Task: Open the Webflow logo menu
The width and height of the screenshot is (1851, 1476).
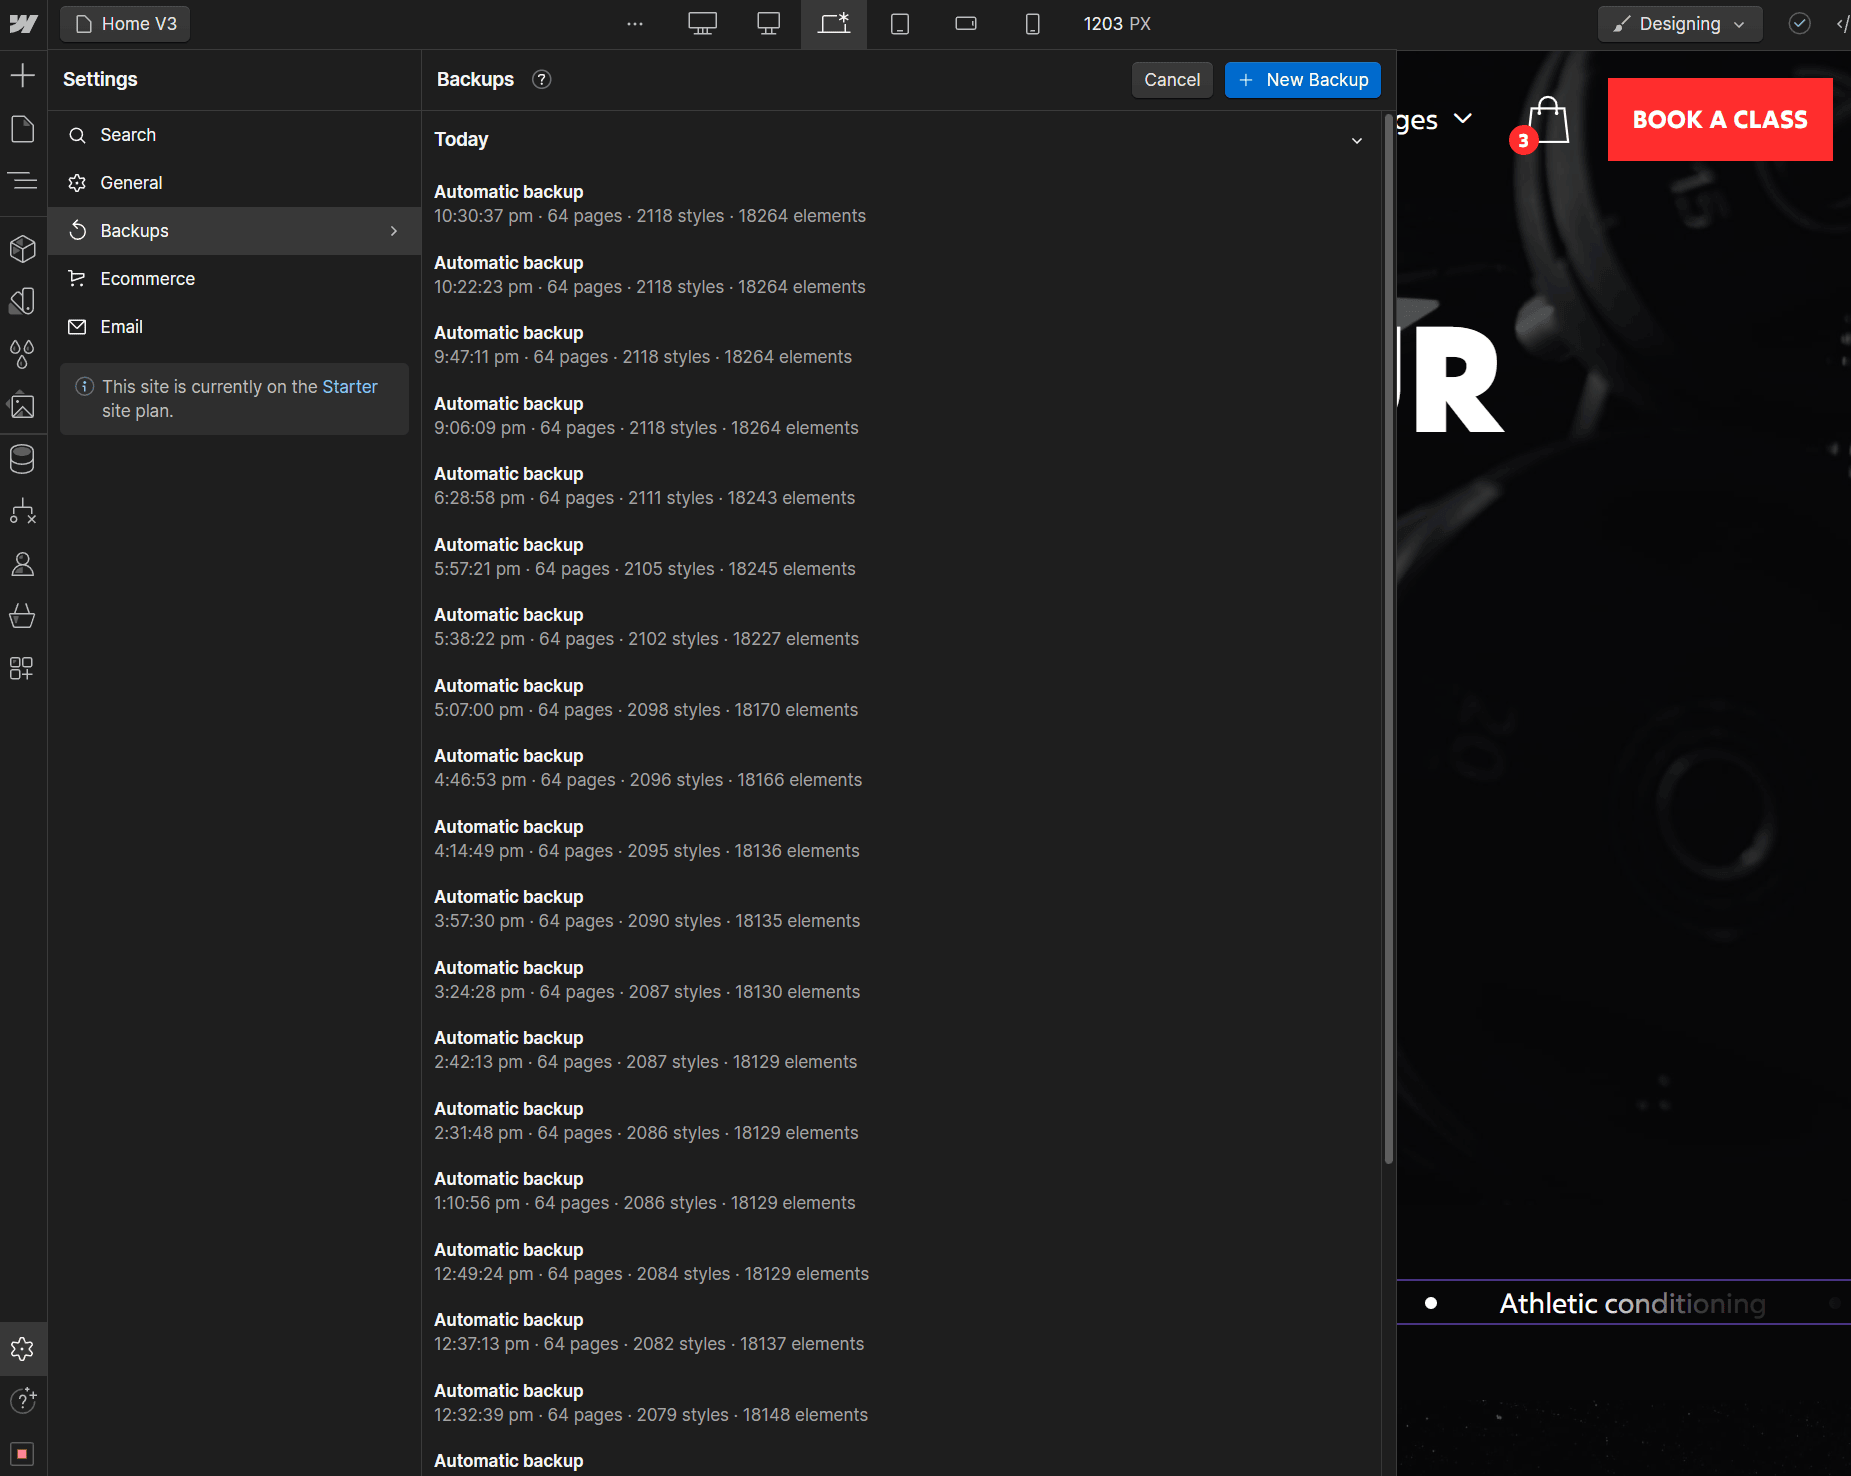Action: tap(23, 24)
